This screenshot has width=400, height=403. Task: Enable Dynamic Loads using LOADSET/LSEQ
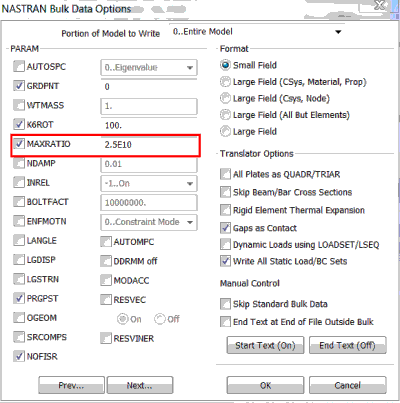(225, 244)
